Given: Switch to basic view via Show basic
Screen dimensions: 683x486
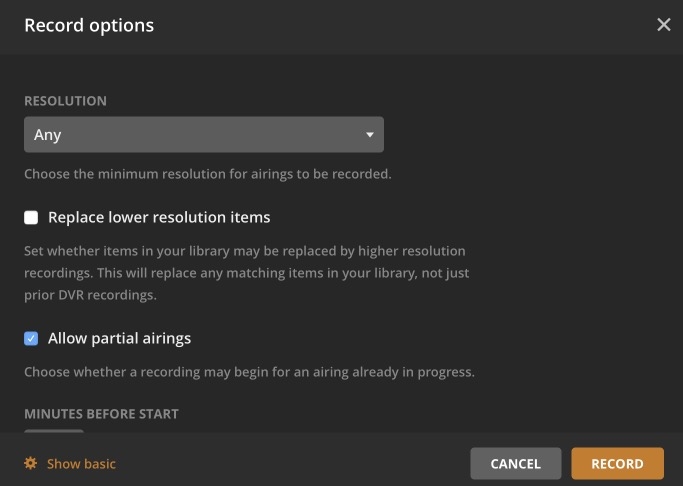Looking at the screenshot, I should 81,464.
